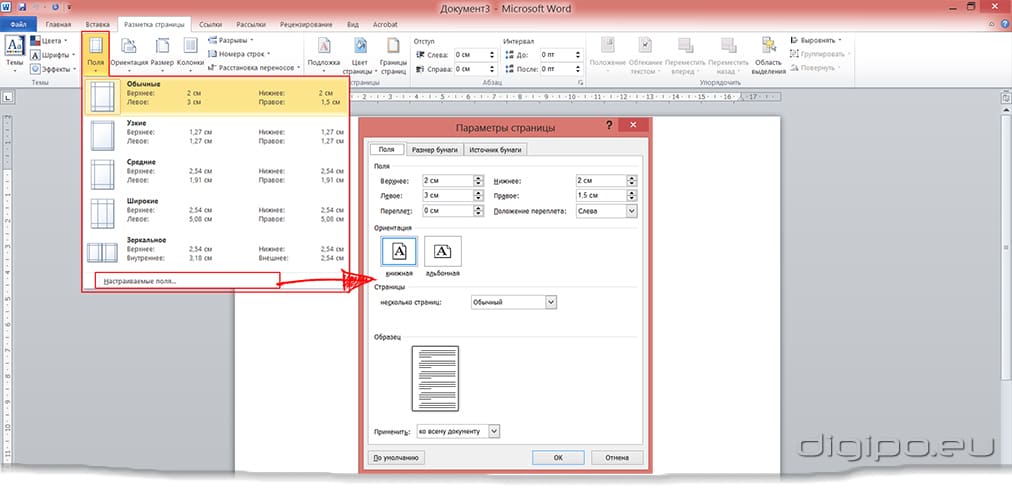1012x494 pixels.
Task: Open the несколько страниц combo box
Action: click(550, 302)
